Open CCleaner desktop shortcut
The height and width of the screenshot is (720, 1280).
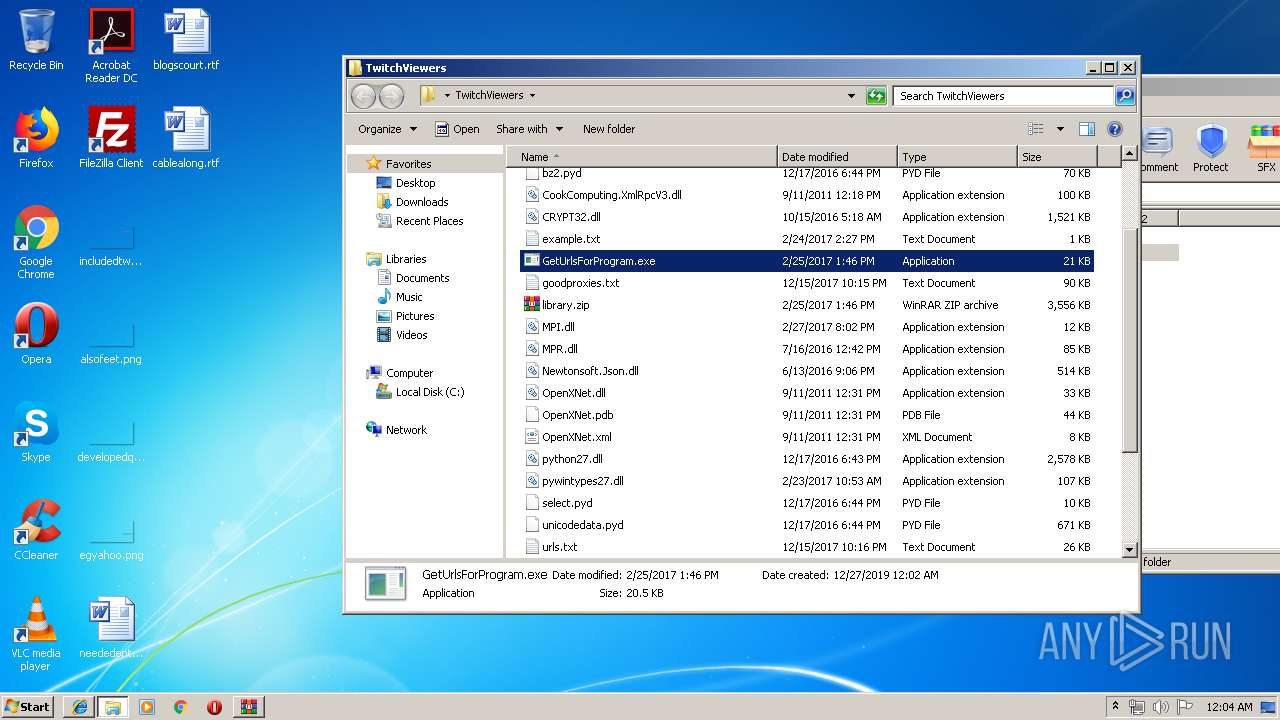coord(36,530)
